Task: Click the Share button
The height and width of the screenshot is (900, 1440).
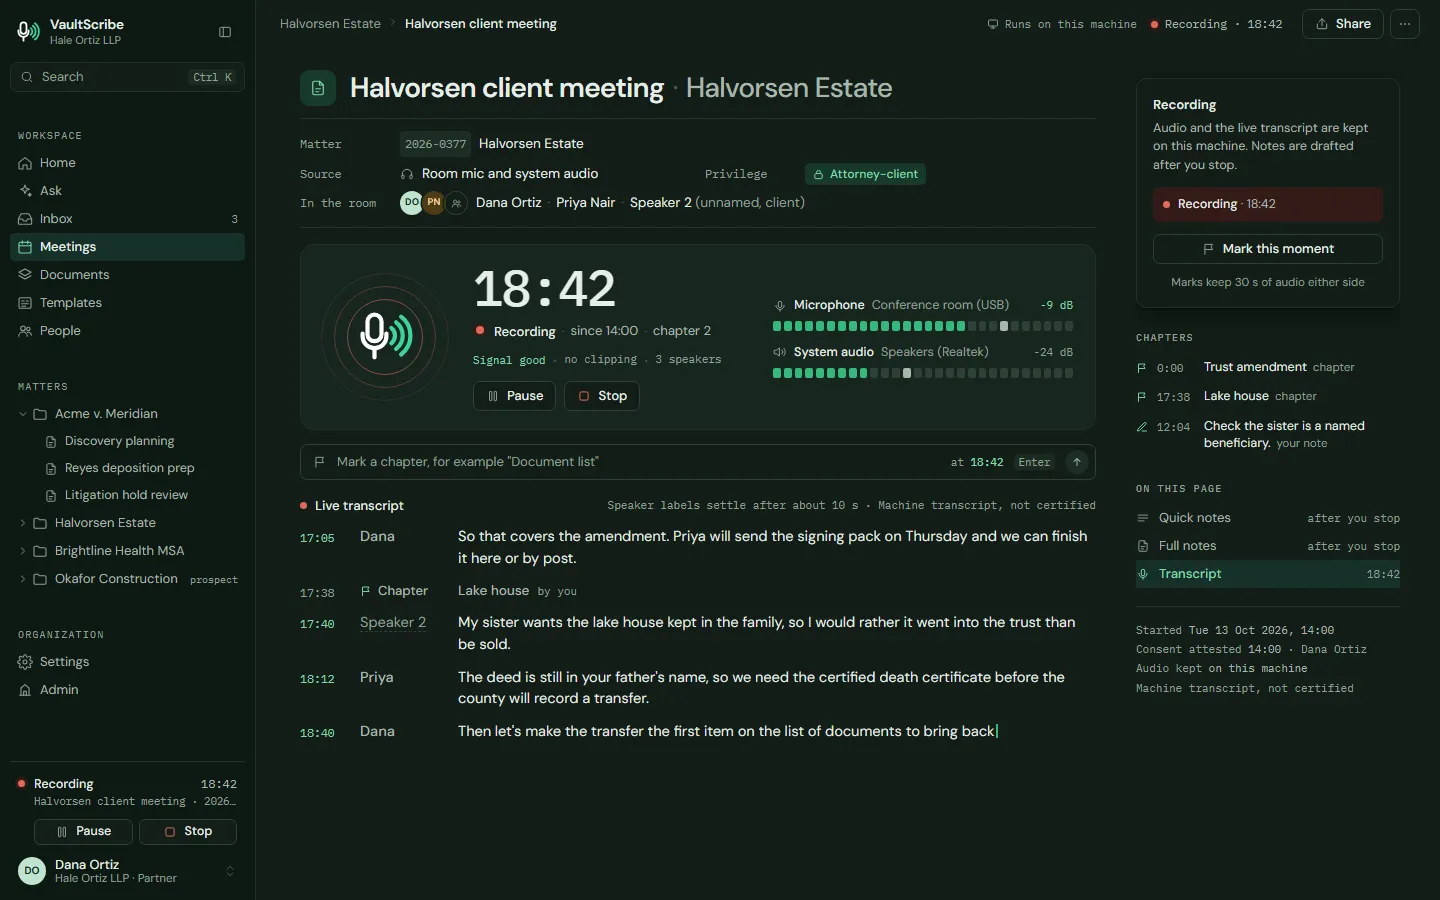Action: pos(1343,24)
